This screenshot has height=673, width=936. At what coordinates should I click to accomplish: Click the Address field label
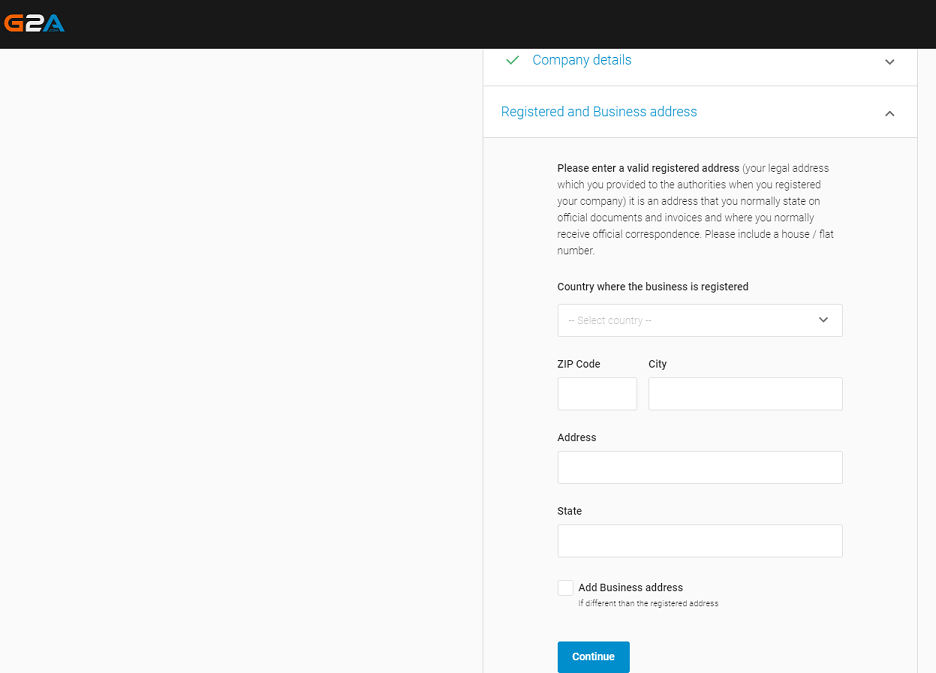coord(576,438)
